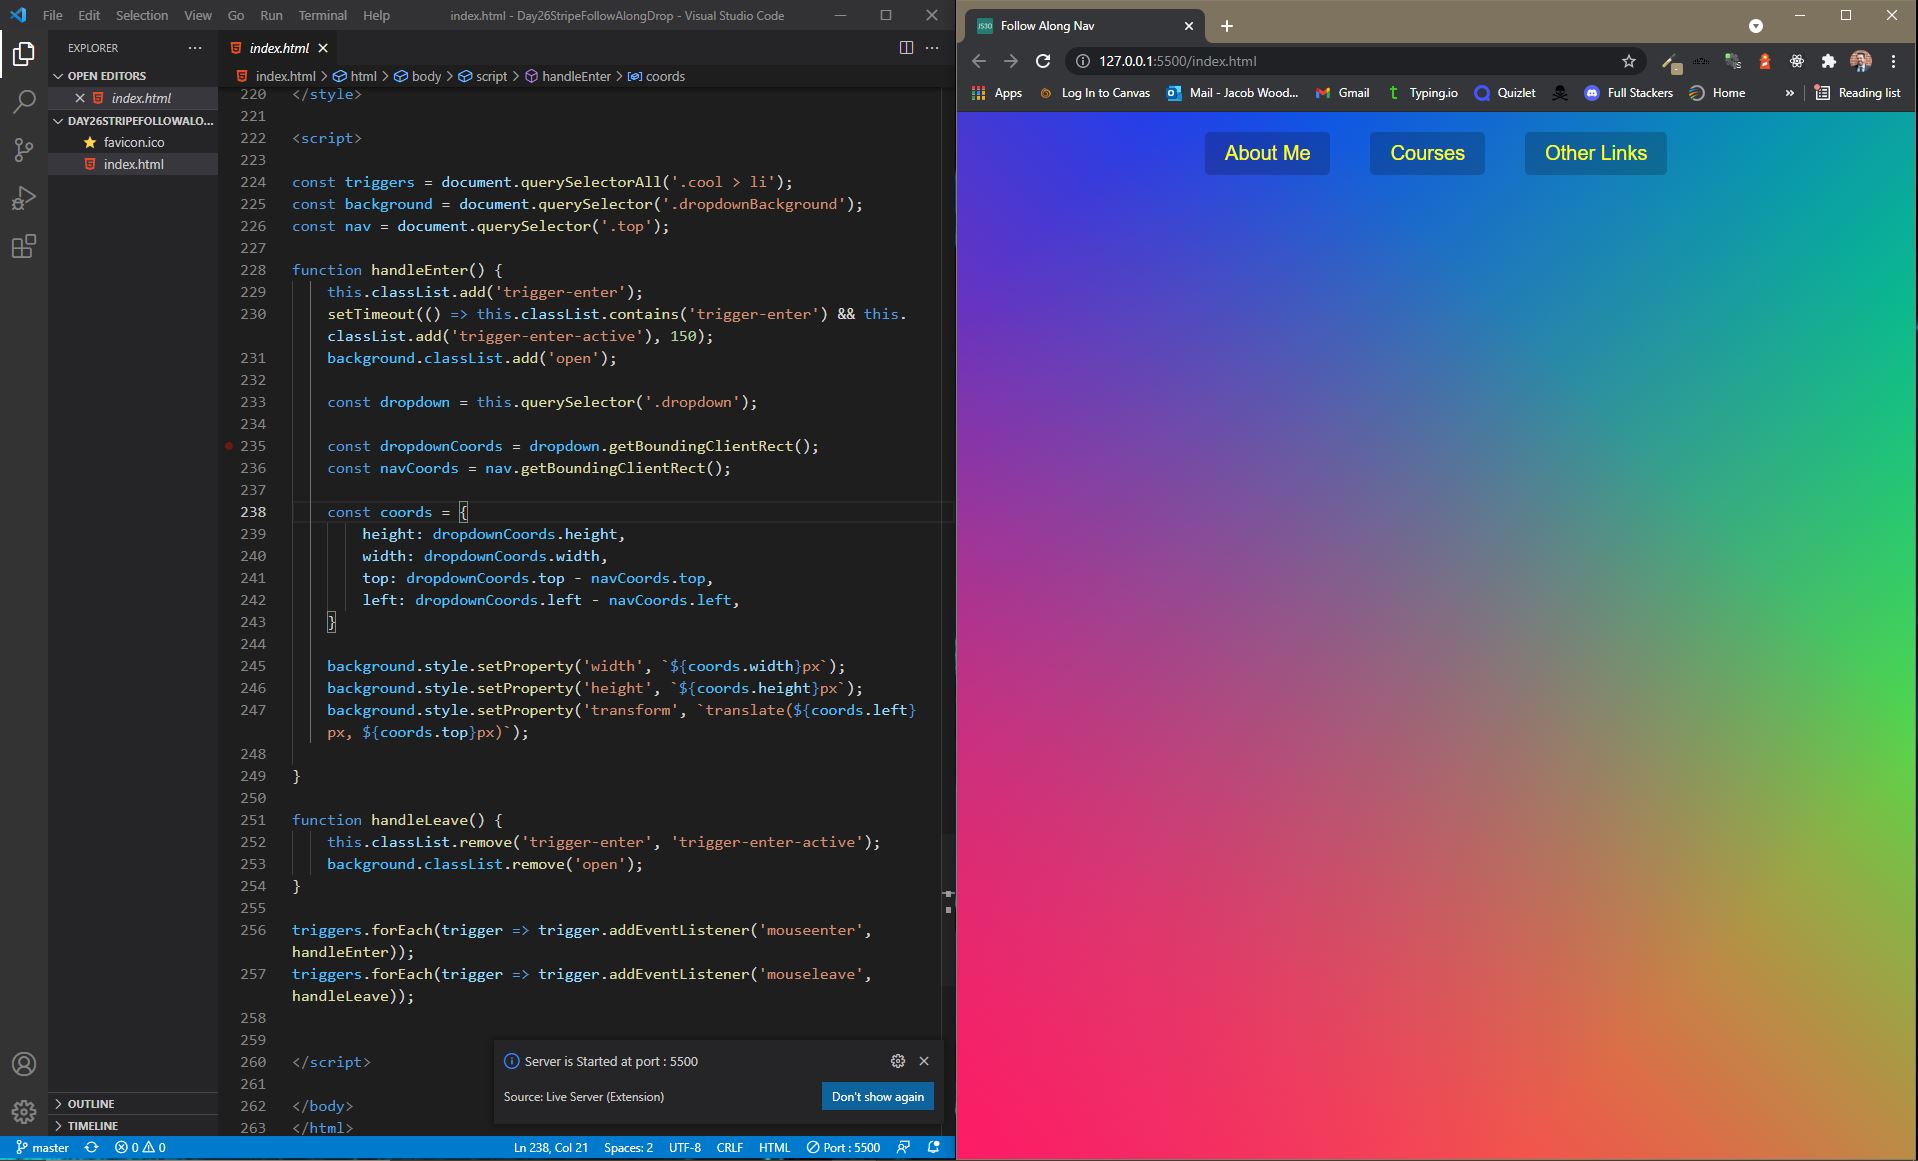Open the Source Control view

click(24, 149)
